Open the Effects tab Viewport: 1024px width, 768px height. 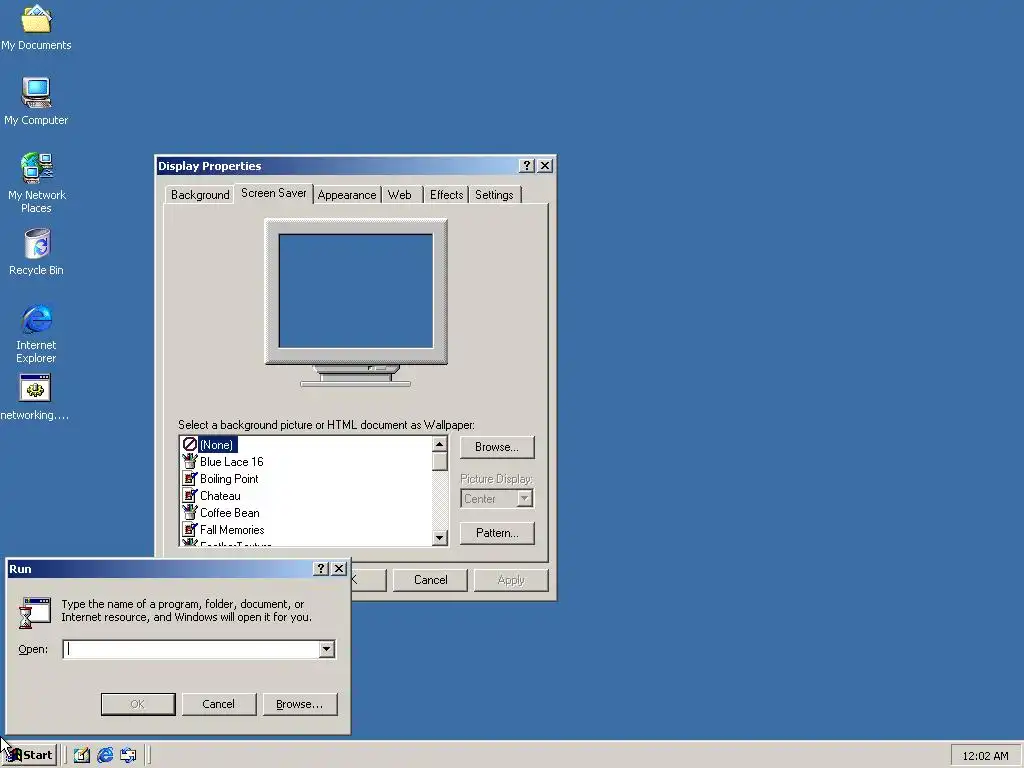[x=446, y=195]
